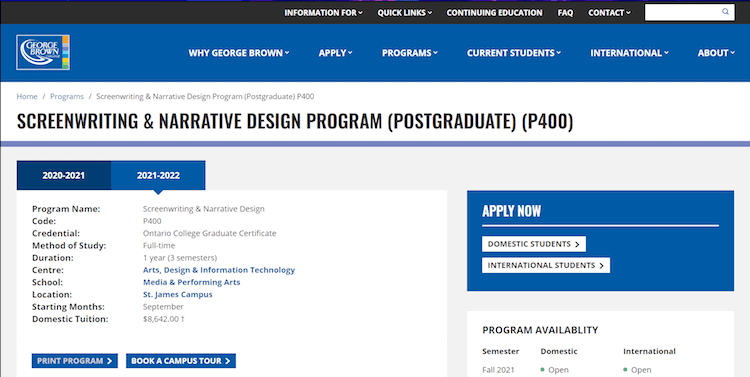Image resolution: width=750 pixels, height=377 pixels.
Task: Open the FAQ page
Action: tap(565, 13)
